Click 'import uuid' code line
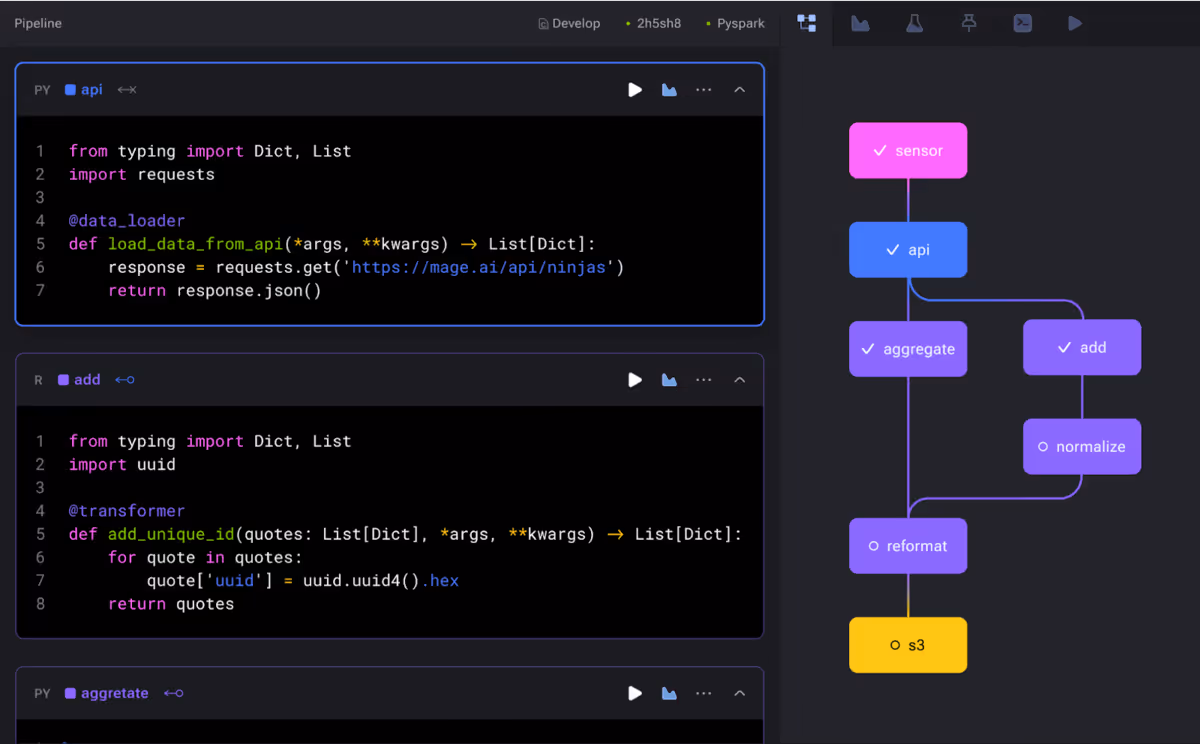 (122, 464)
